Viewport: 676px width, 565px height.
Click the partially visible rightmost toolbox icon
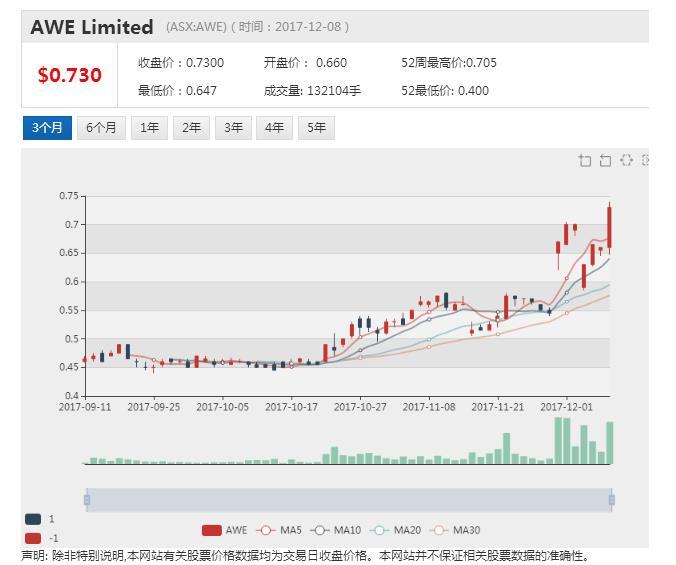645,161
